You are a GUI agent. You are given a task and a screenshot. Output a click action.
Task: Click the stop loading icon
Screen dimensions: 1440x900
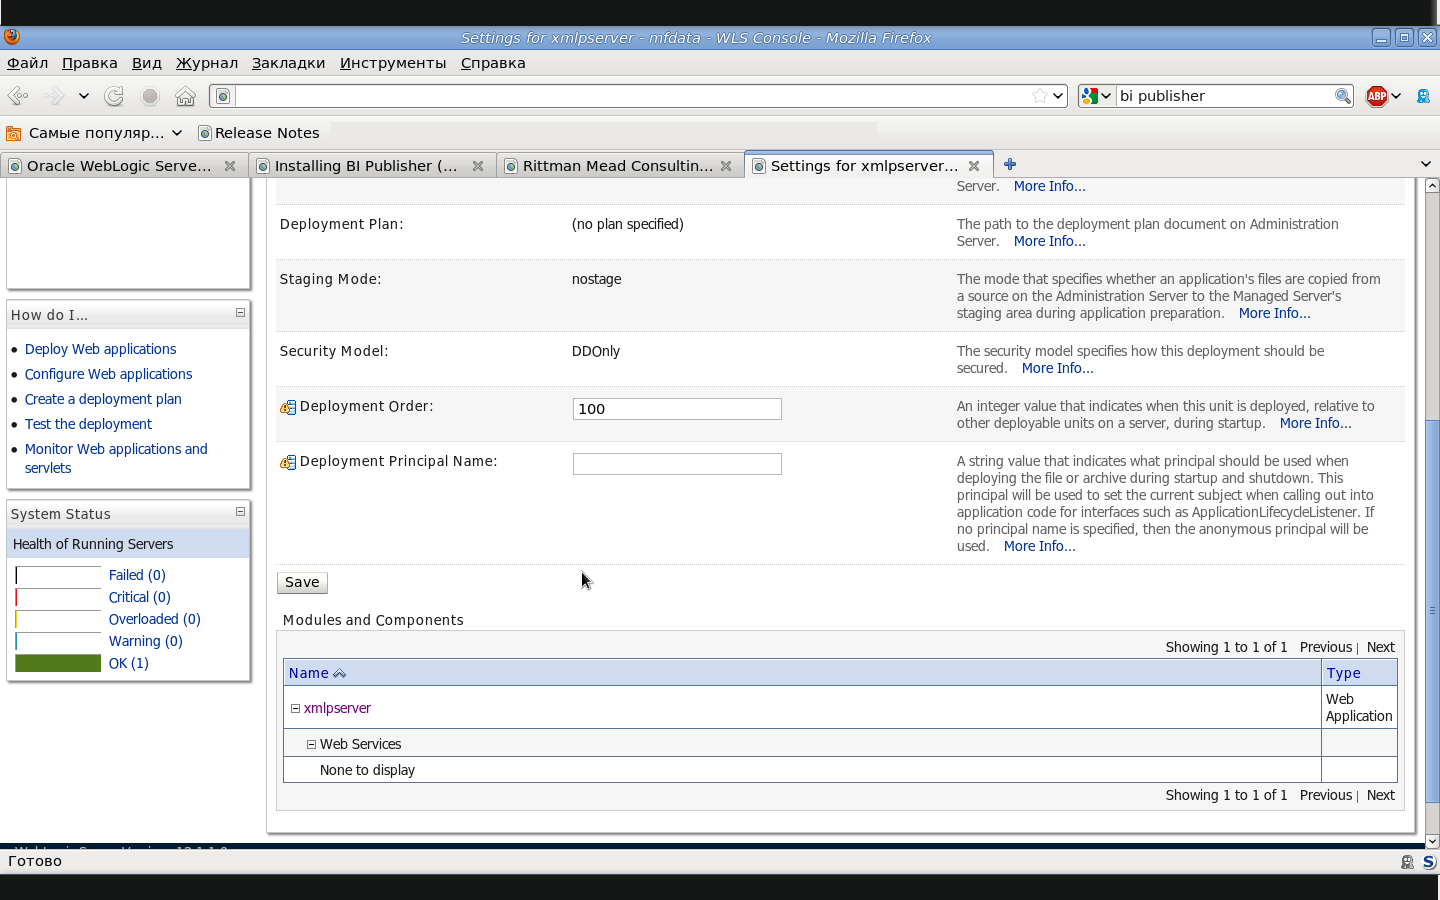coord(150,96)
